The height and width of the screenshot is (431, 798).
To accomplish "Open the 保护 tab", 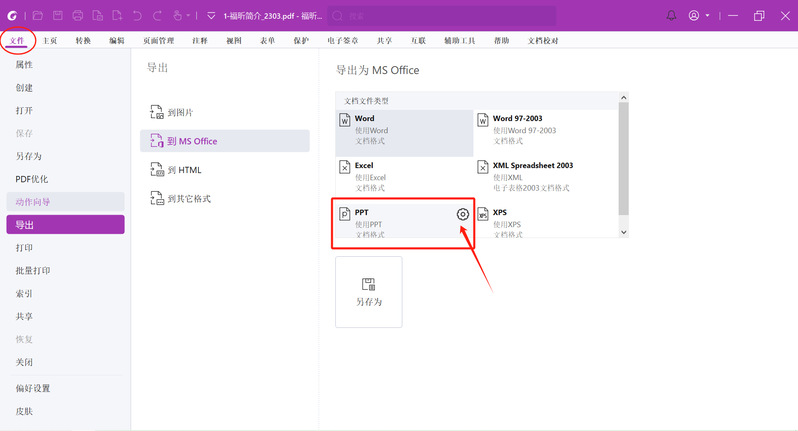I will pos(301,41).
